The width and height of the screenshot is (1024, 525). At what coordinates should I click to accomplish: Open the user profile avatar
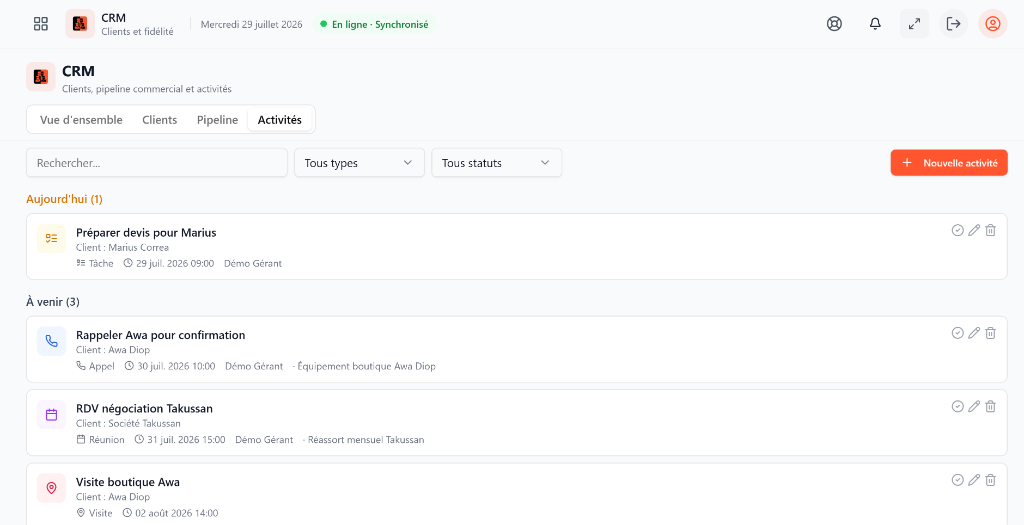993,24
